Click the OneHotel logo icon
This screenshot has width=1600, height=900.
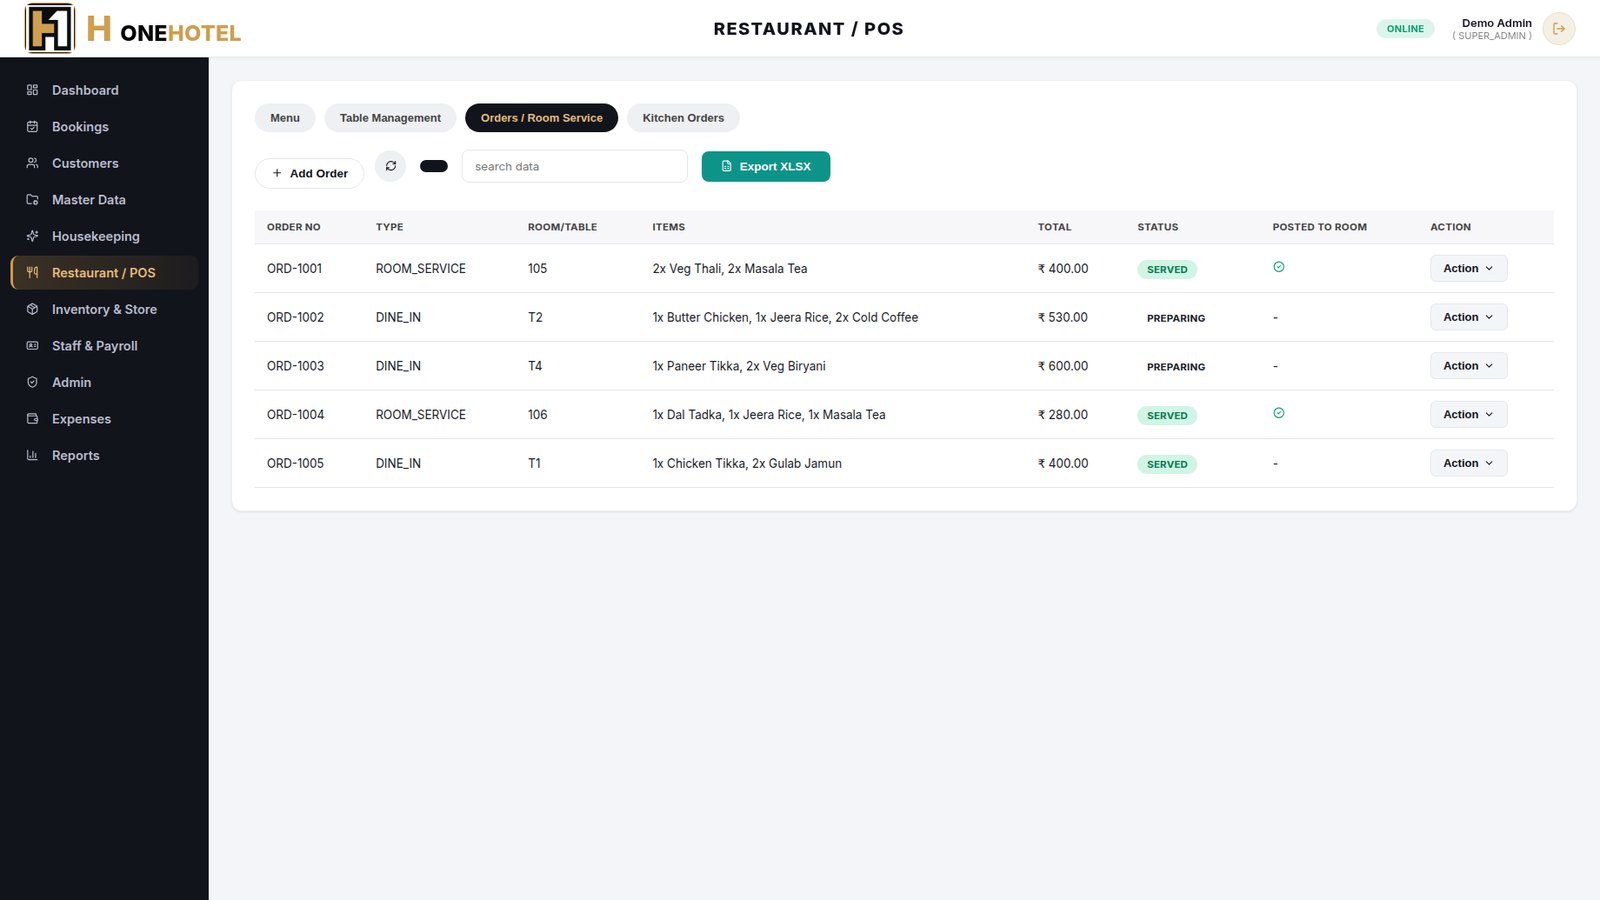pos(50,28)
